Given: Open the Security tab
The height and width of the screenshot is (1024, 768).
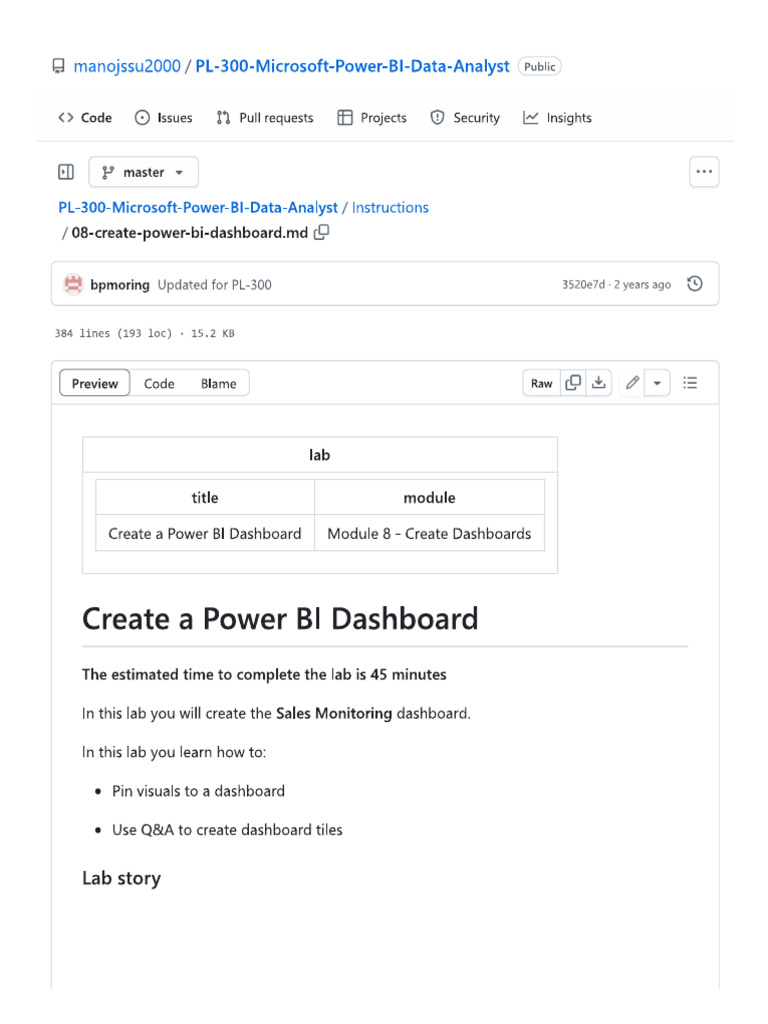Looking at the screenshot, I should [465, 118].
